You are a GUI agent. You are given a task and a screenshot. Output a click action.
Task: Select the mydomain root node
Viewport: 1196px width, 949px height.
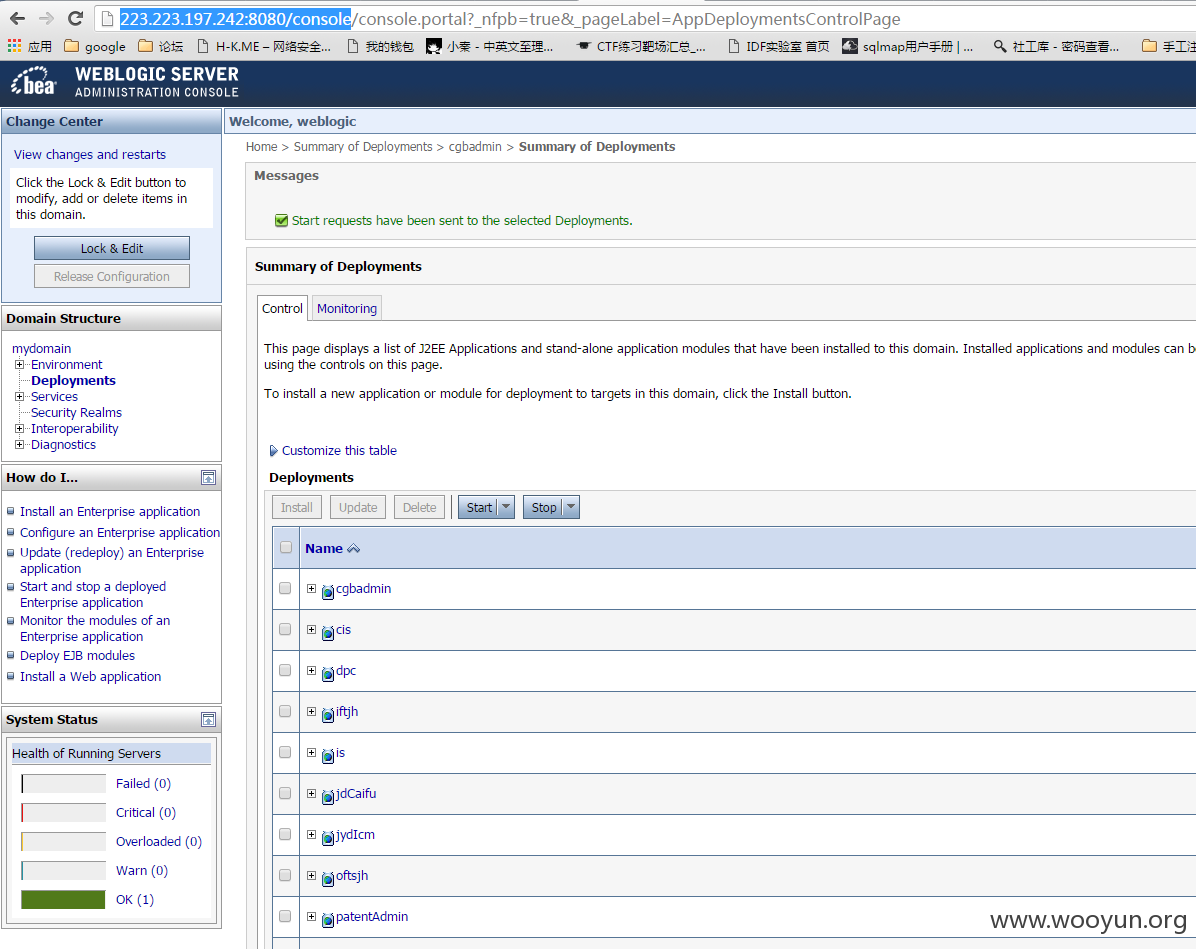point(41,349)
